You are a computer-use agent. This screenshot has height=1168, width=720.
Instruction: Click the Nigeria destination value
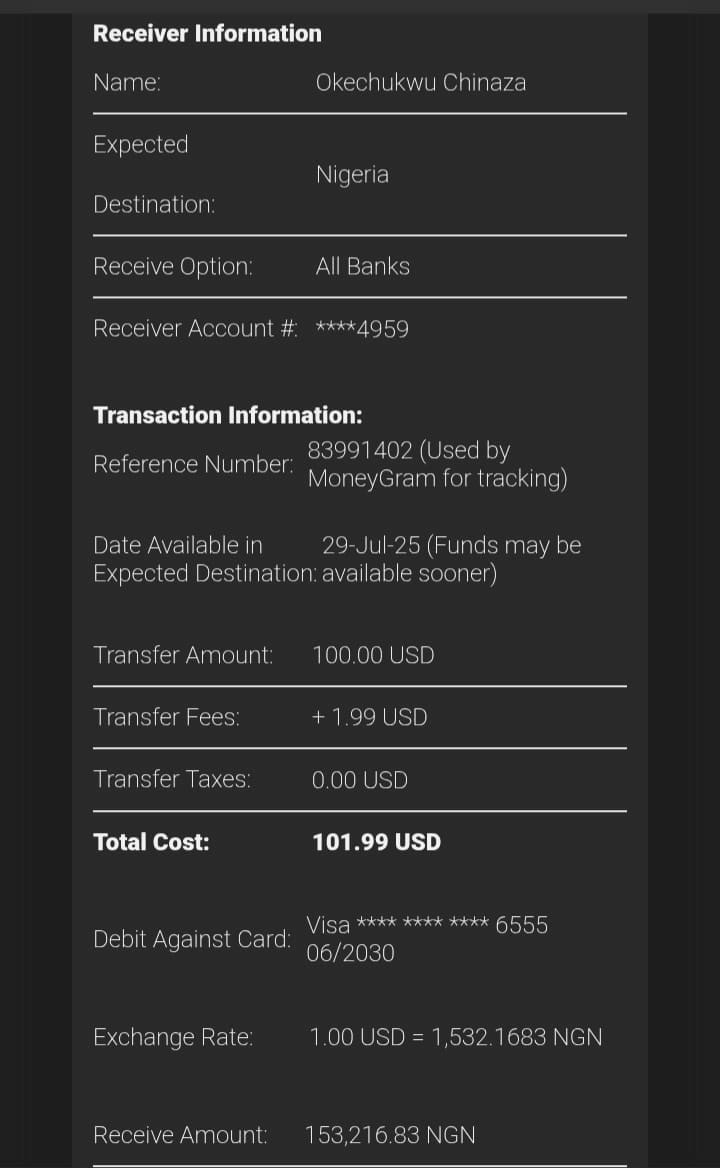352,174
